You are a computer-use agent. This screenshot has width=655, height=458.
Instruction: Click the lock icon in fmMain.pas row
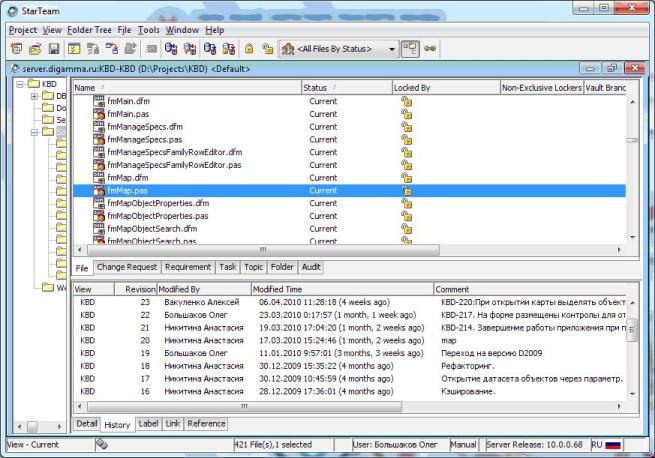coord(406,114)
